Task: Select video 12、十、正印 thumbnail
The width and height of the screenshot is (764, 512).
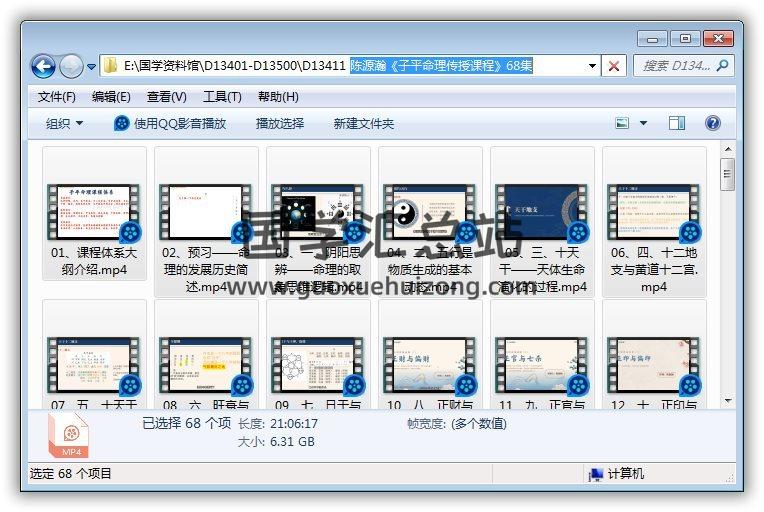Action: [654, 365]
